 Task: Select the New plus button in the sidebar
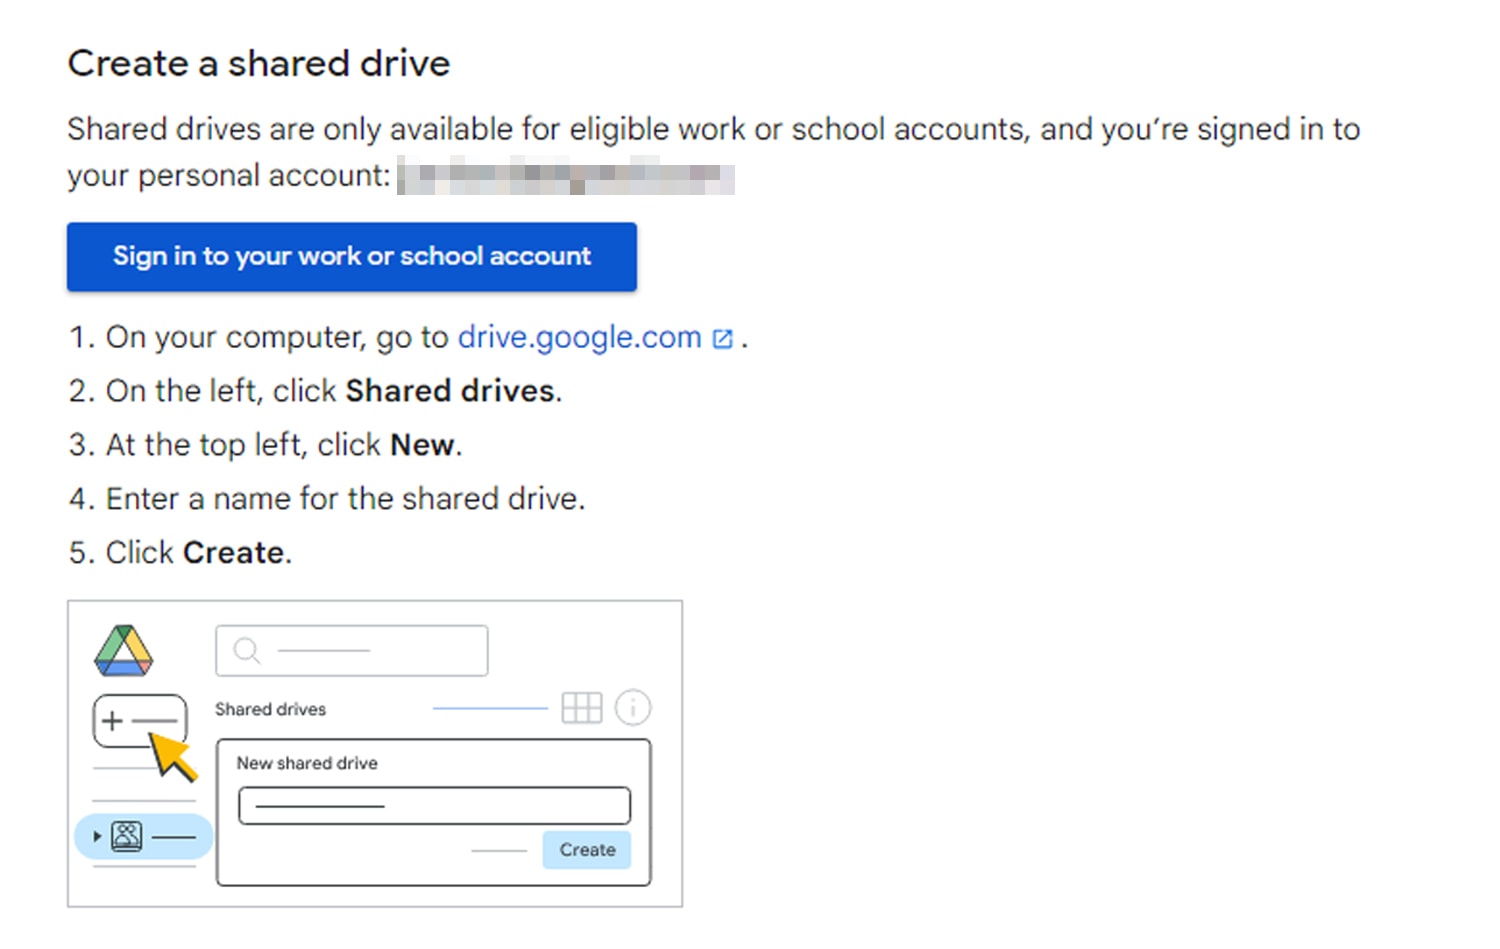click(x=139, y=719)
